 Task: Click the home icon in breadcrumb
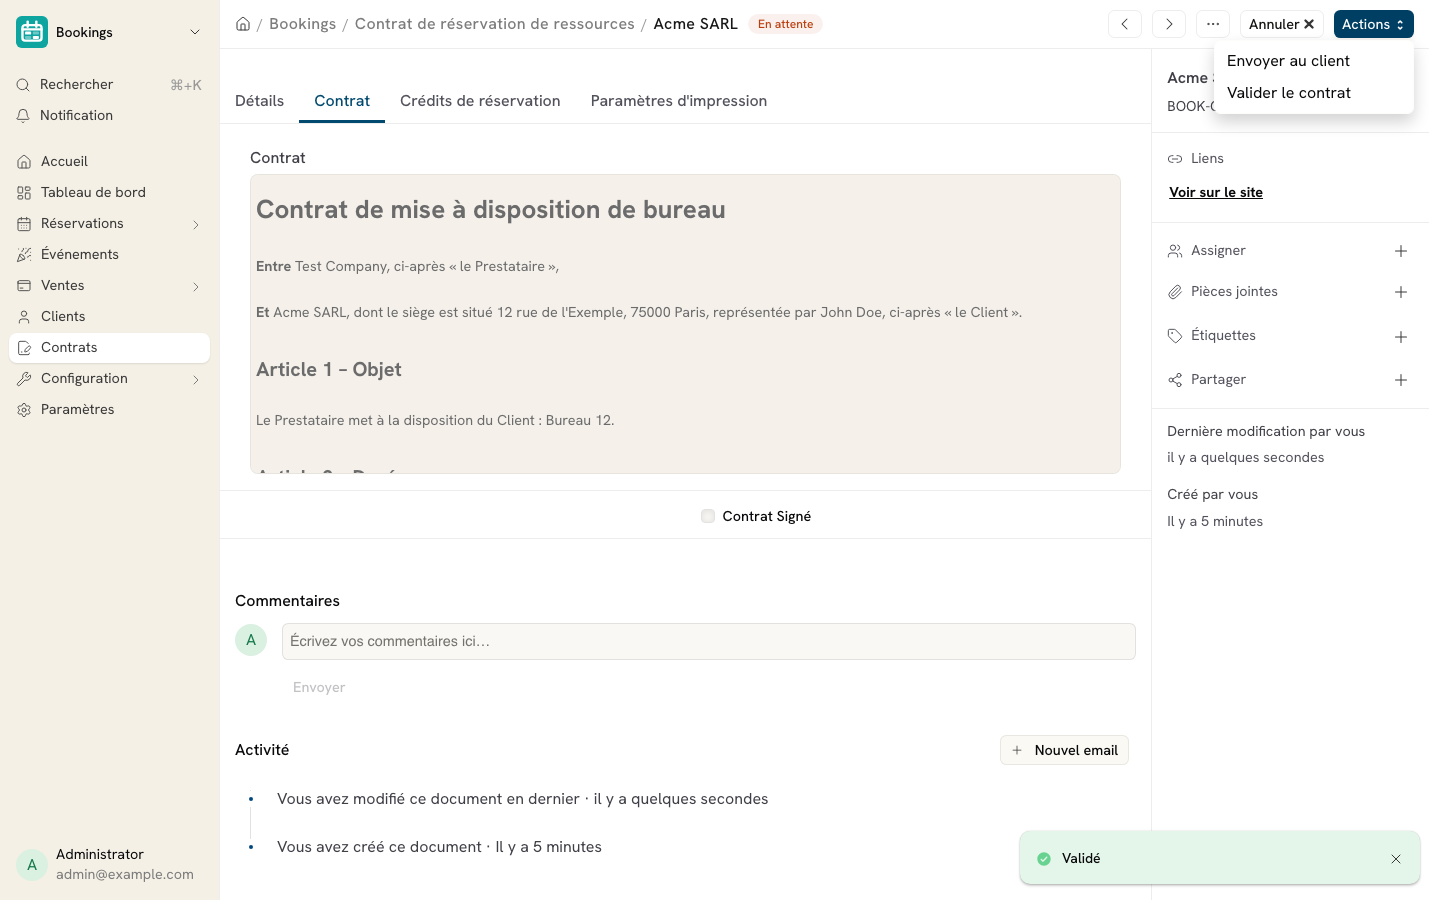click(243, 24)
